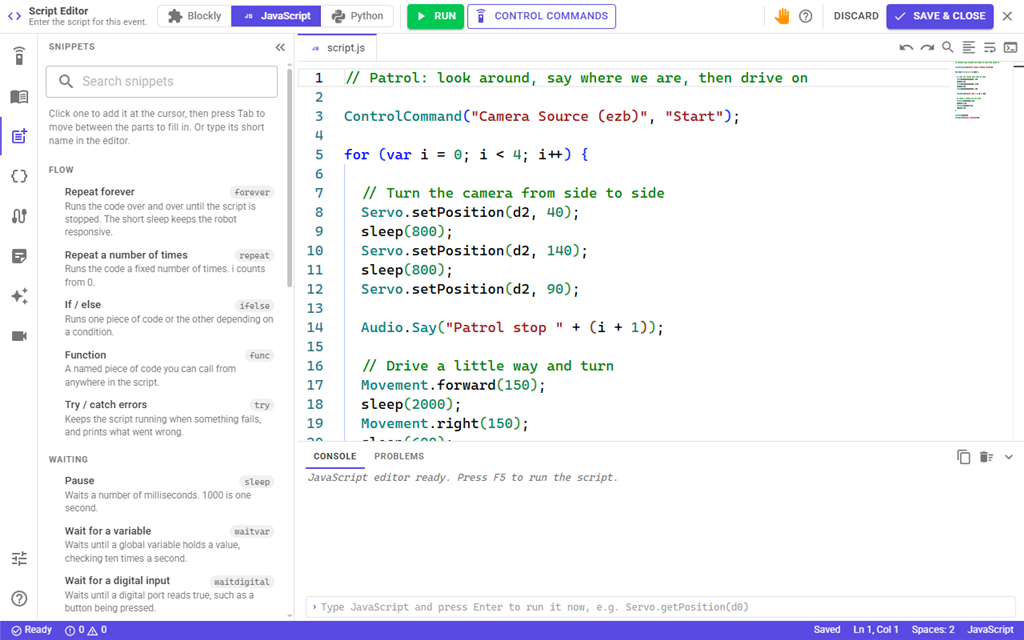Open the errors and warnings count
Viewport: 1024px width, 640px height.
pyautogui.click(x=86, y=630)
